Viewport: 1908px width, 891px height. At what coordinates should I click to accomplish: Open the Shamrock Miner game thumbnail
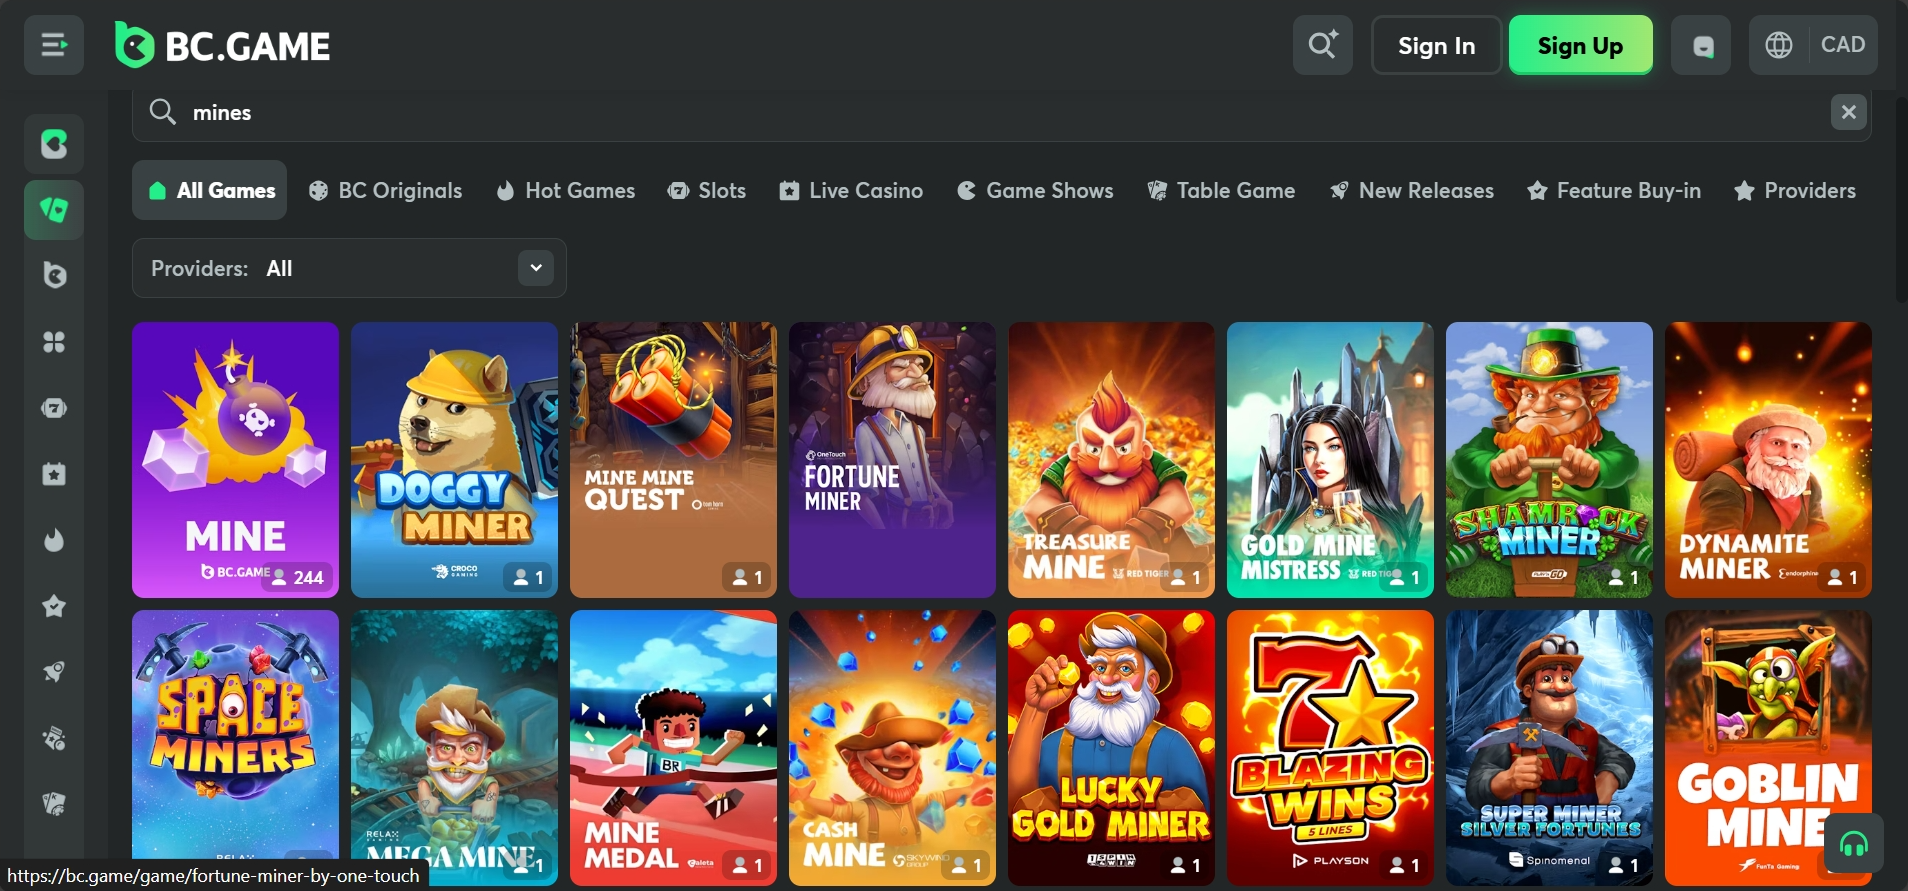click(1549, 460)
